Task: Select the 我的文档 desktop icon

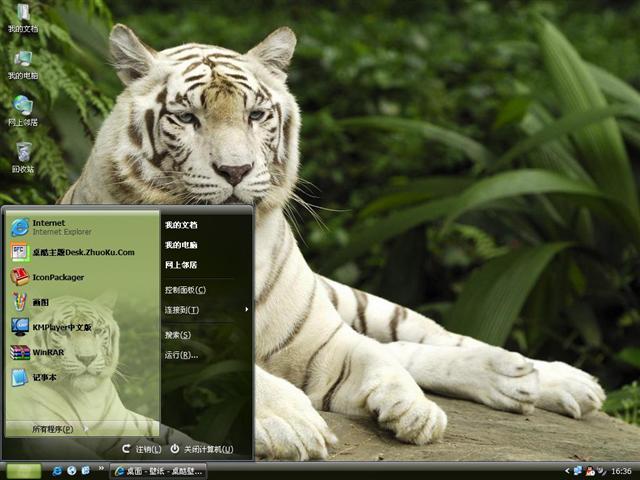Action: tap(22, 17)
